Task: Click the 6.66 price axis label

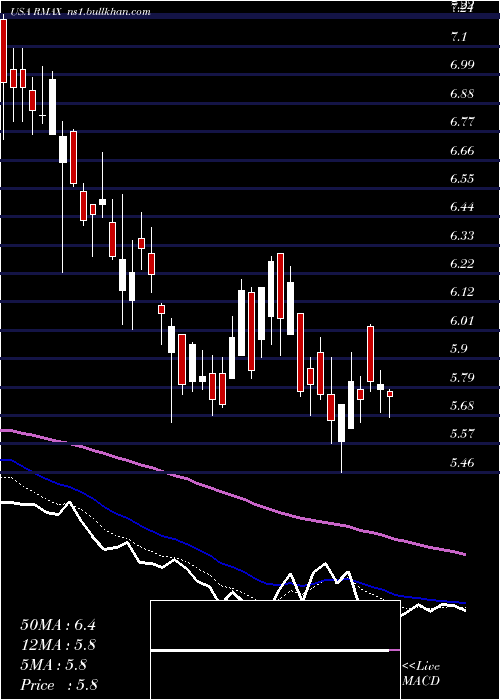Action: 462,150
